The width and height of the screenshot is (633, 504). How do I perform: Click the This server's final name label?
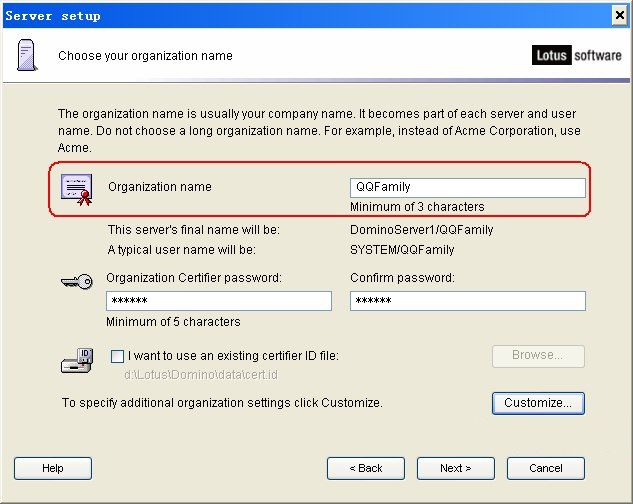coord(194,230)
